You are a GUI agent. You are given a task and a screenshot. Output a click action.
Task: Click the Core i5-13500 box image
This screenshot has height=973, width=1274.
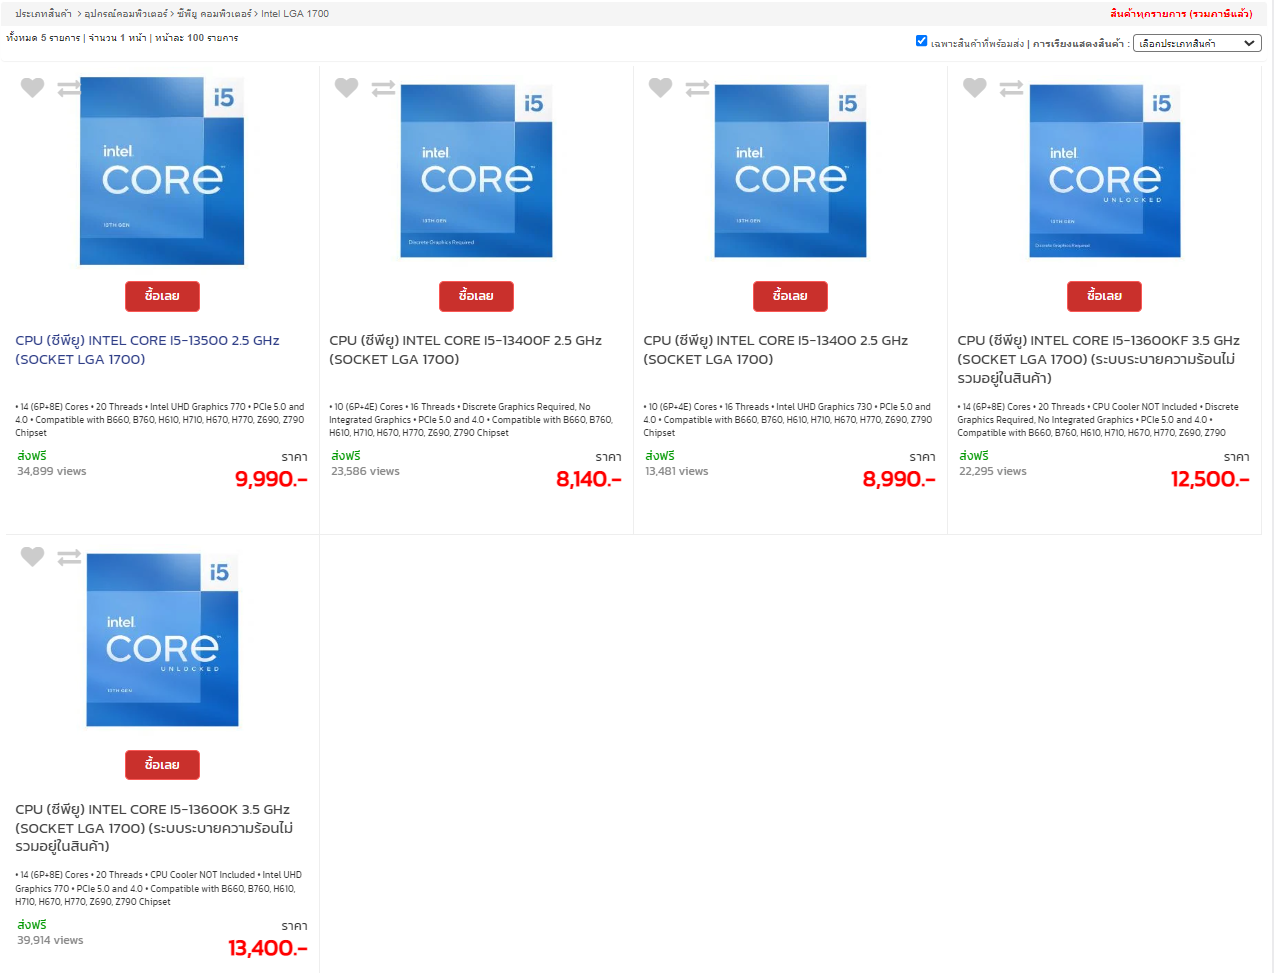[162, 171]
